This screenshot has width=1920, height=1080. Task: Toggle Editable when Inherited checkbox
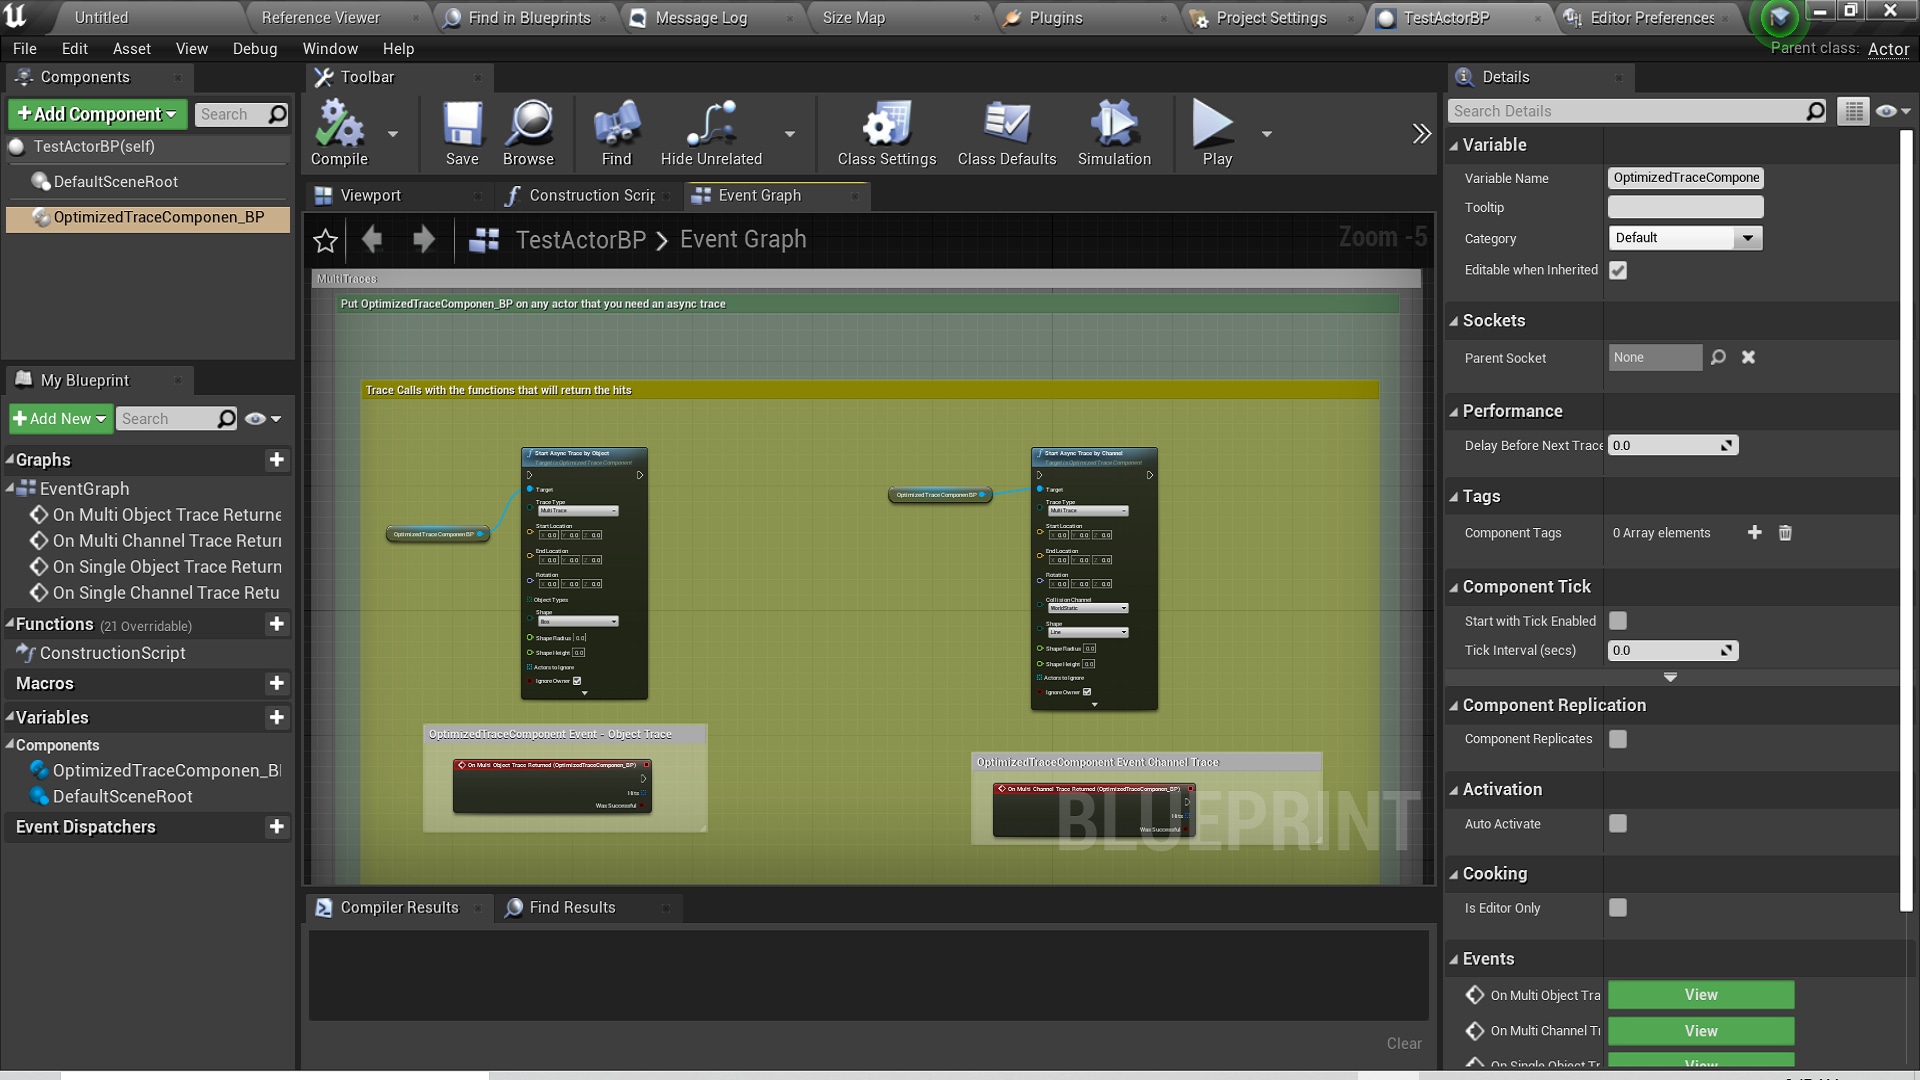[1618, 270]
